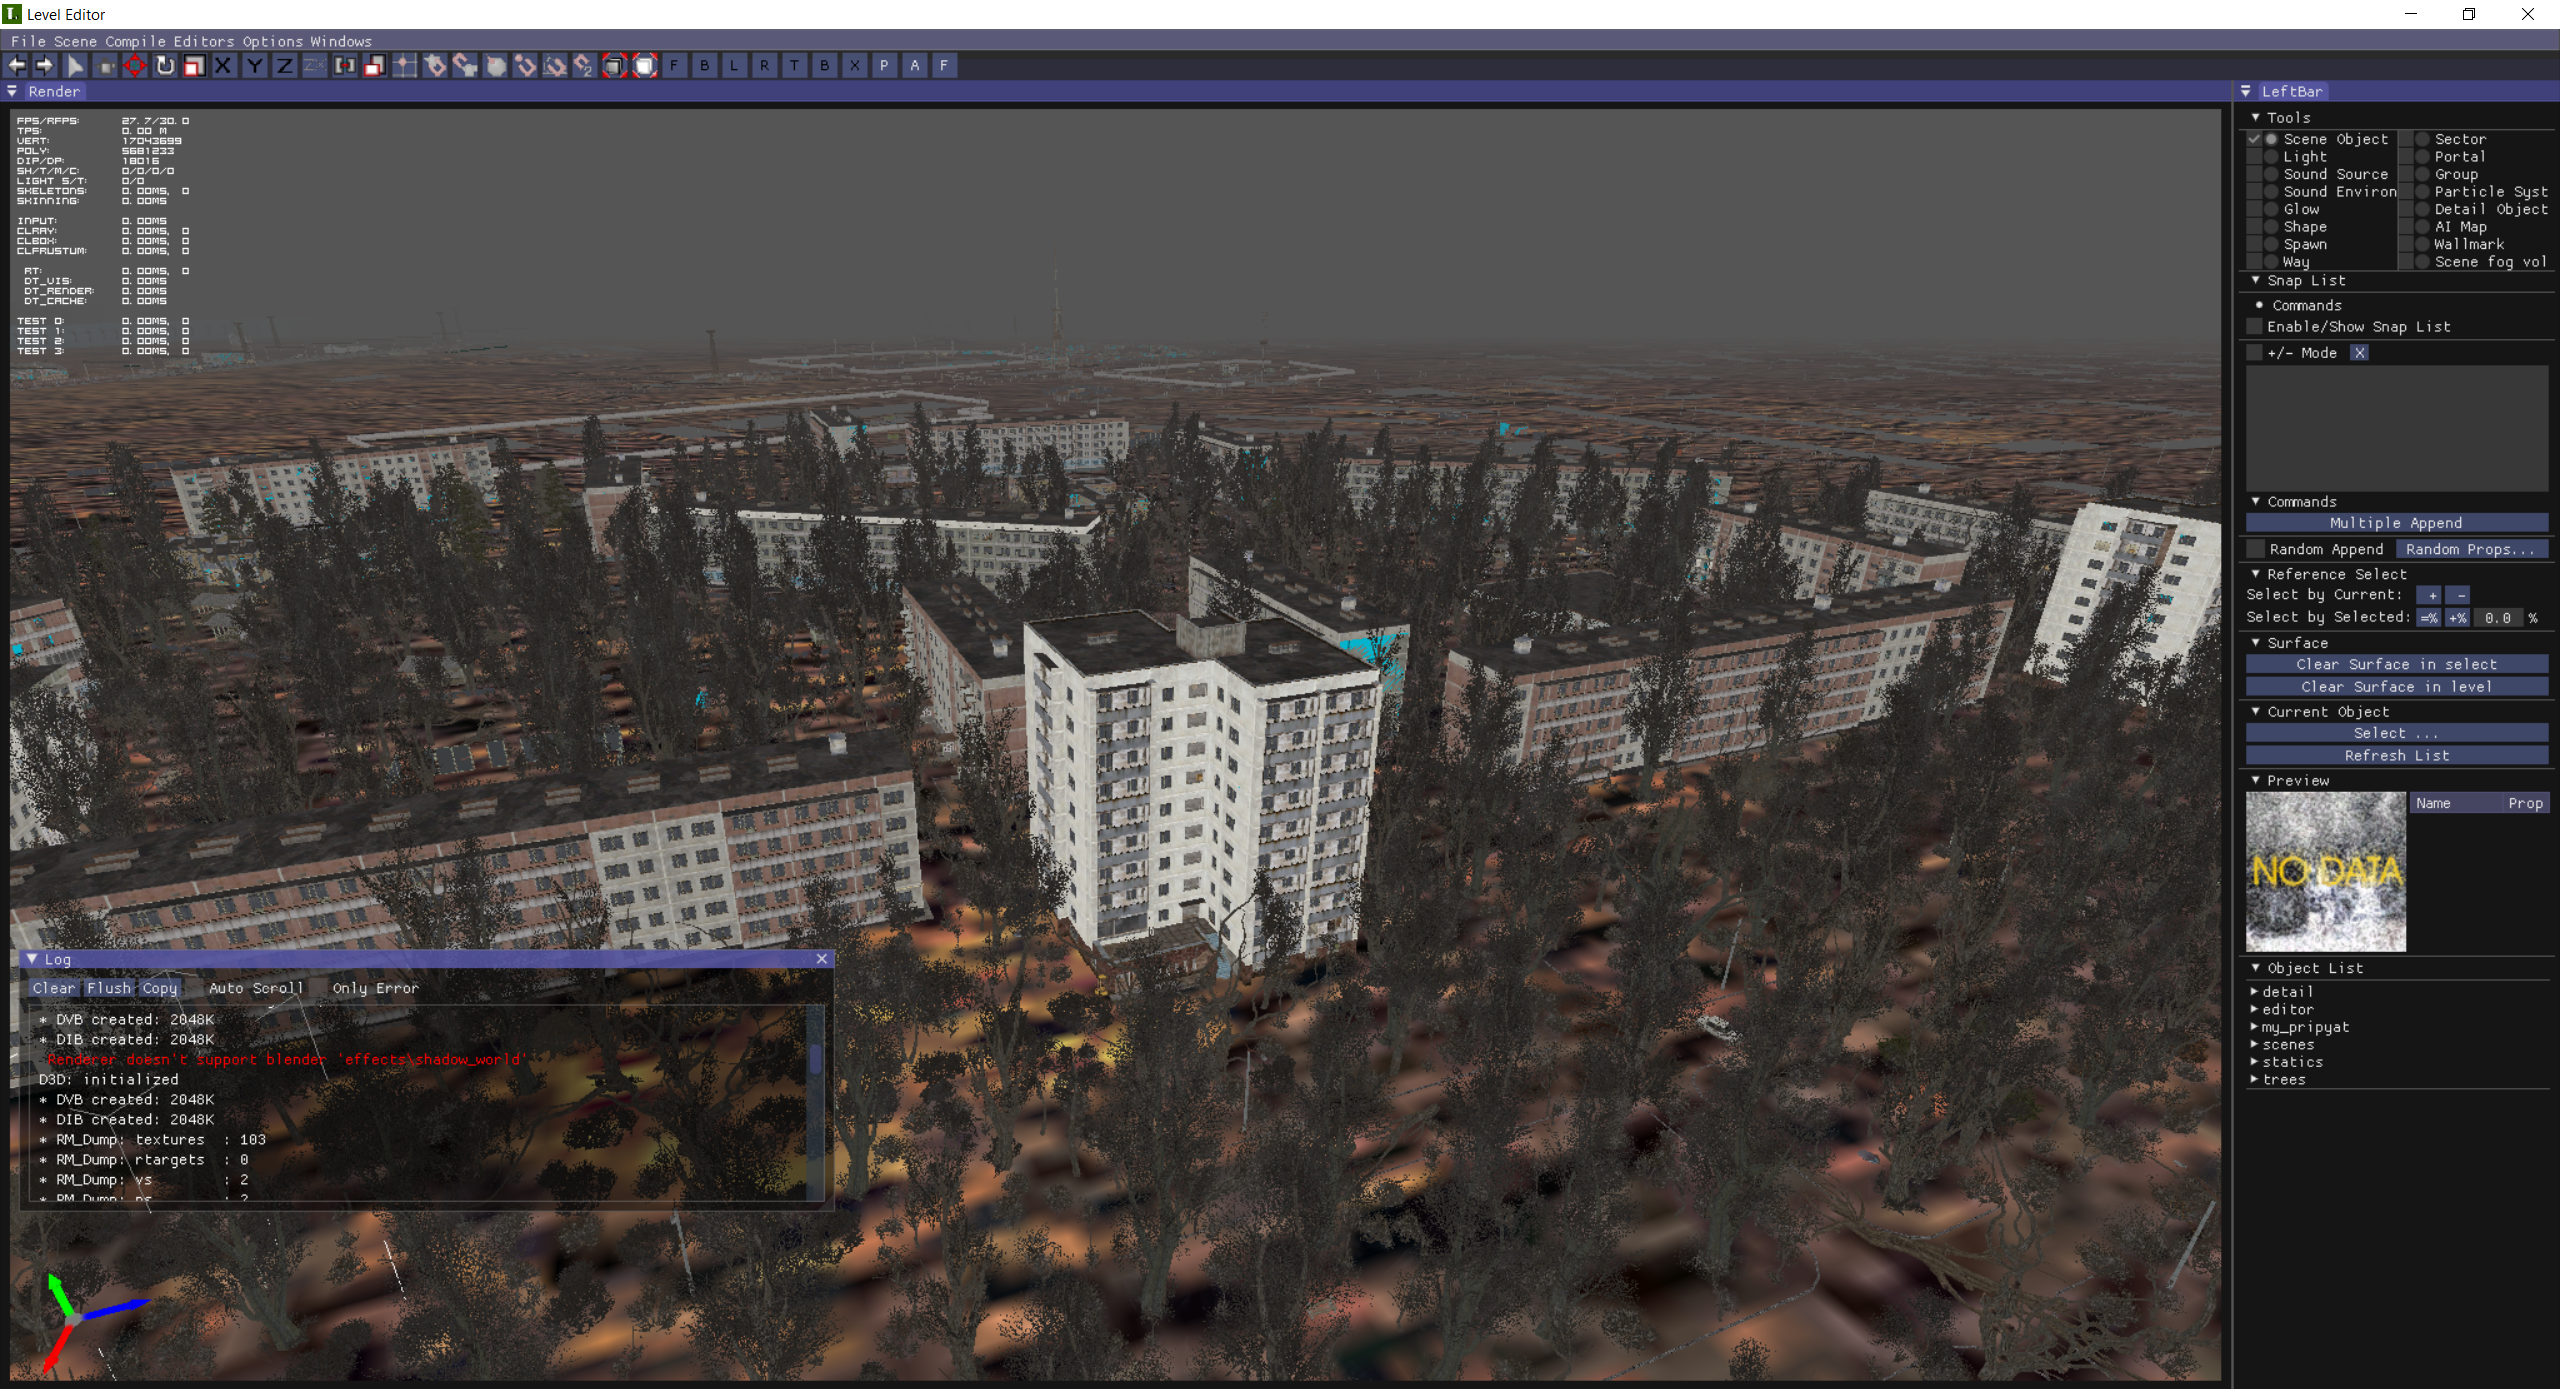
Task: Click the Undo left-arrow toolbar icon
Action: pos(16,66)
